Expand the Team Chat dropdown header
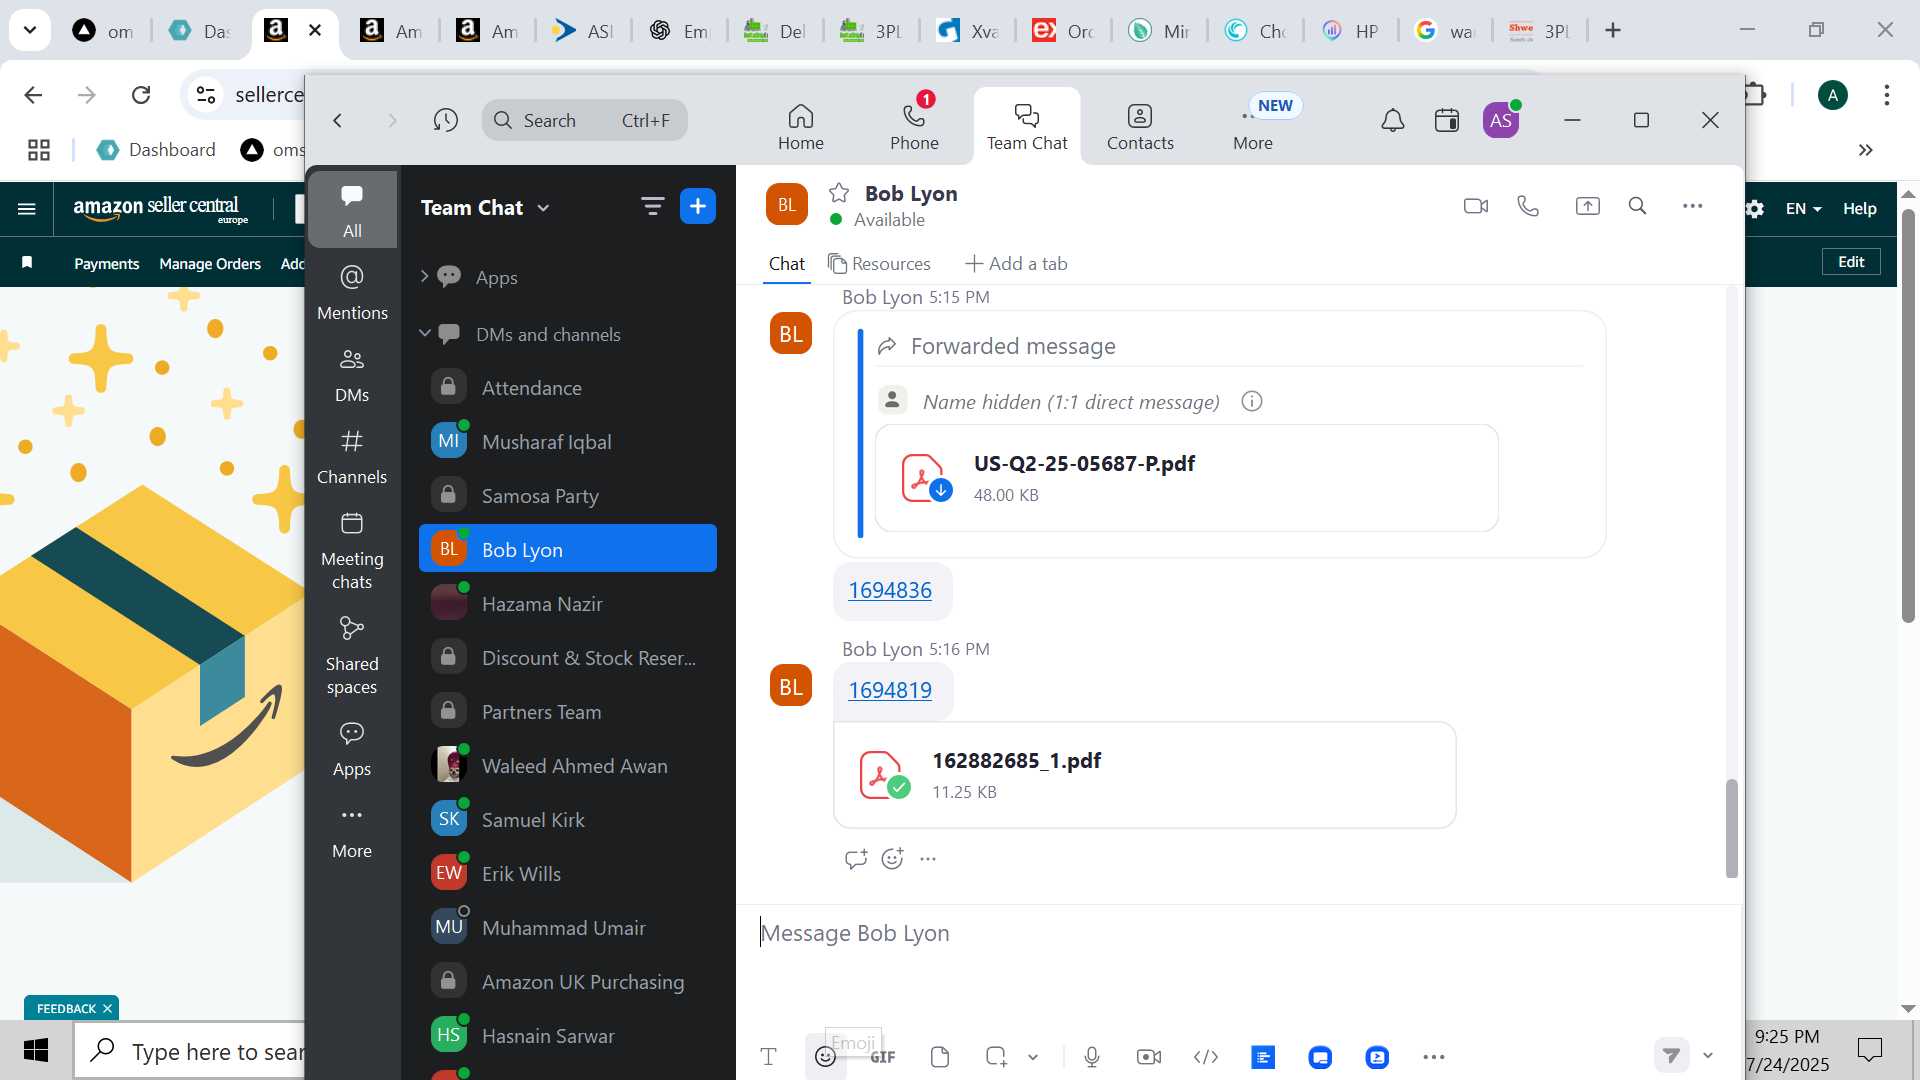This screenshot has height=1080, width=1920. (485, 207)
